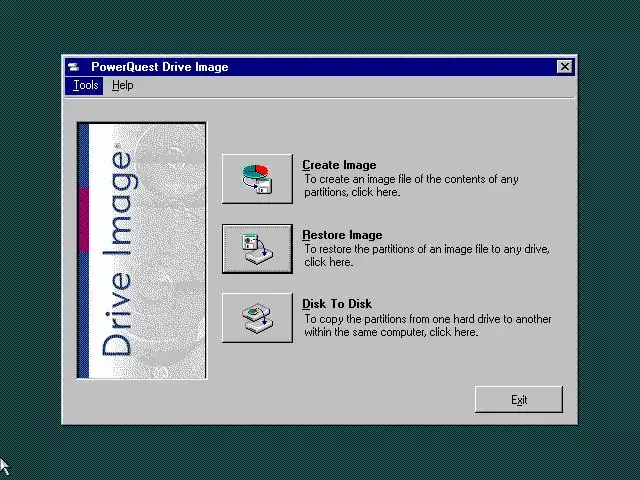The width and height of the screenshot is (640, 480).
Task: Open the Help menu
Action: [122, 85]
